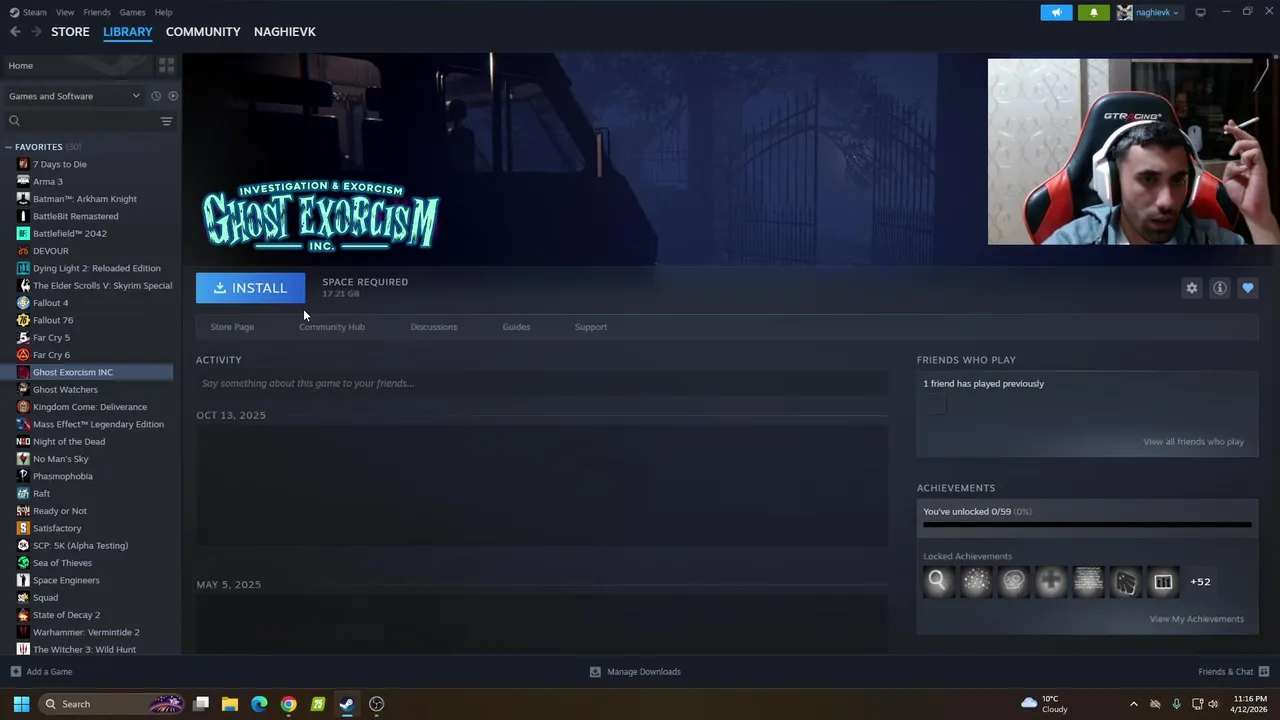Image resolution: width=1280 pixels, height=720 pixels.
Task: Open the NAGHIEVK profile tab
Action: (x=285, y=32)
